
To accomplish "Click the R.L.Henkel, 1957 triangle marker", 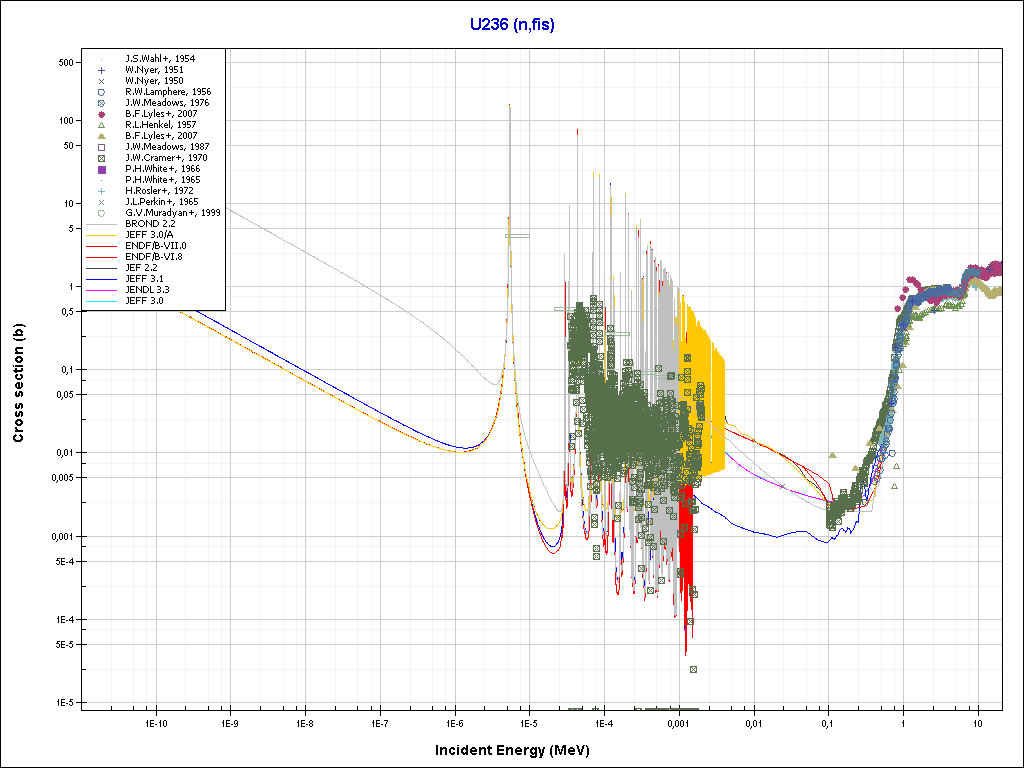I will (101, 125).
